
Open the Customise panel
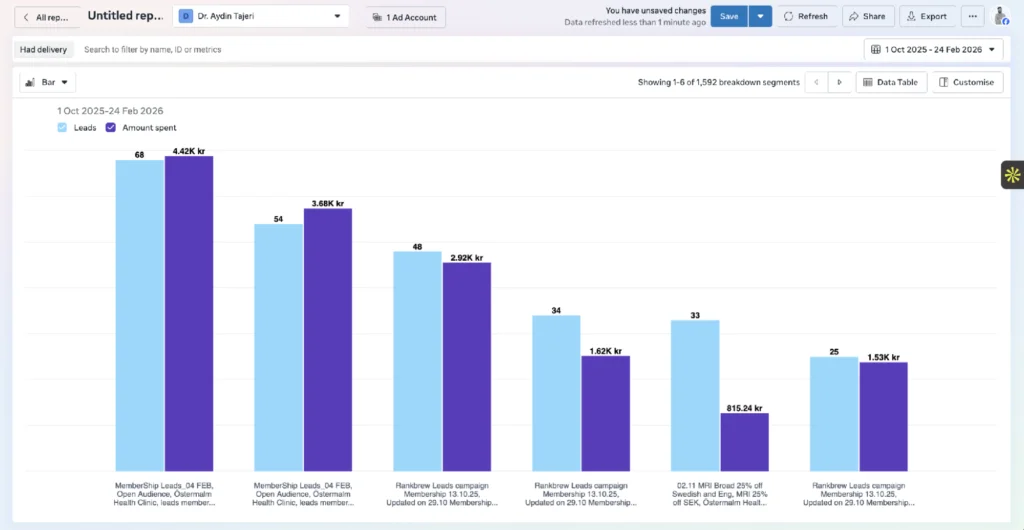[x=967, y=82]
